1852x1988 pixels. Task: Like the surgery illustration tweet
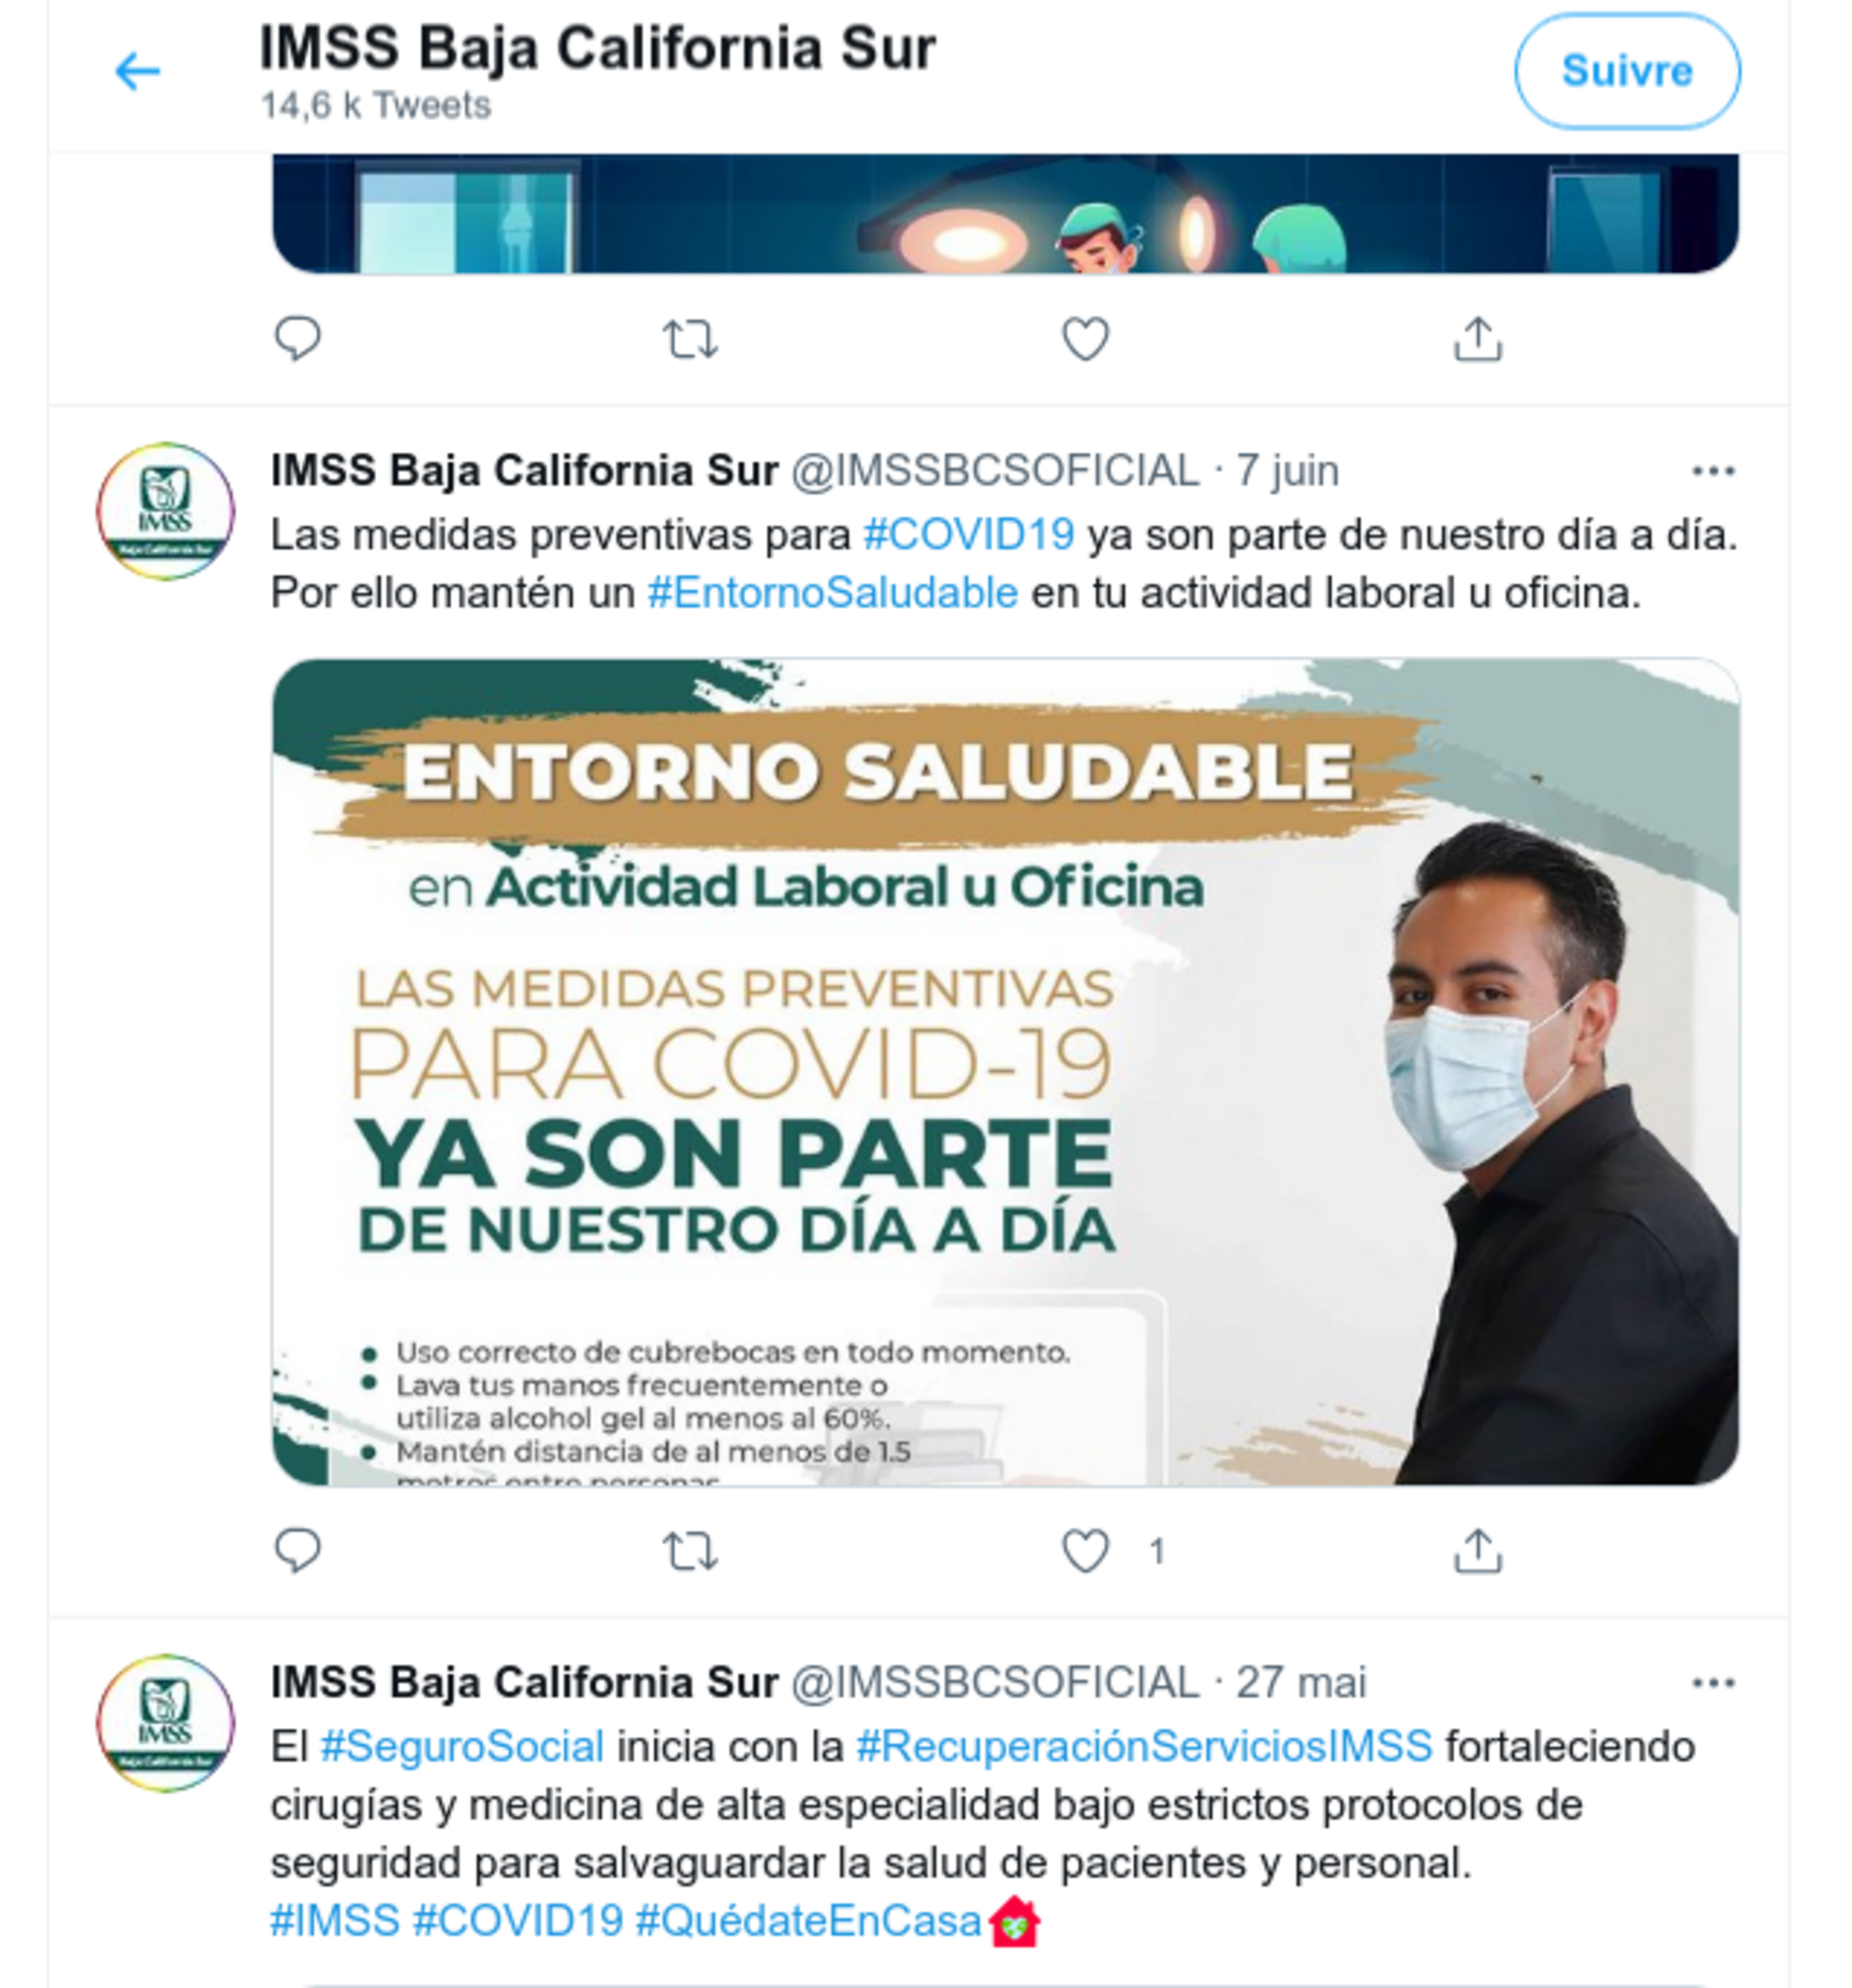(1085, 339)
